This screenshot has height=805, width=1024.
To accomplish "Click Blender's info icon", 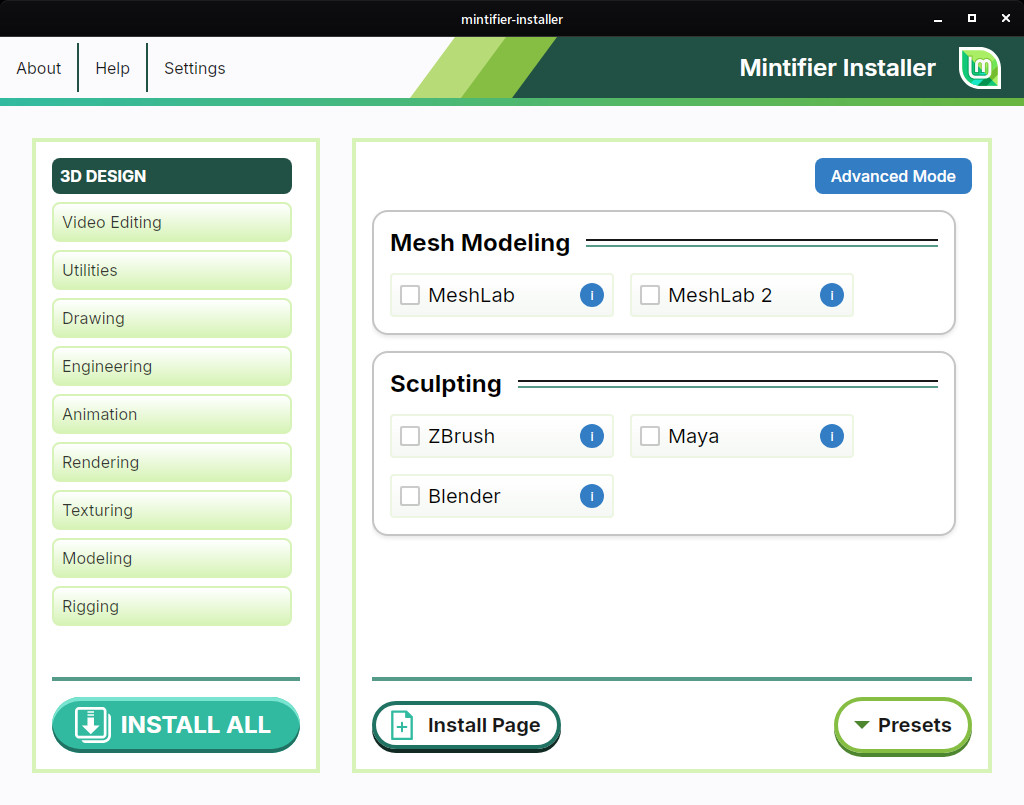I will point(592,496).
